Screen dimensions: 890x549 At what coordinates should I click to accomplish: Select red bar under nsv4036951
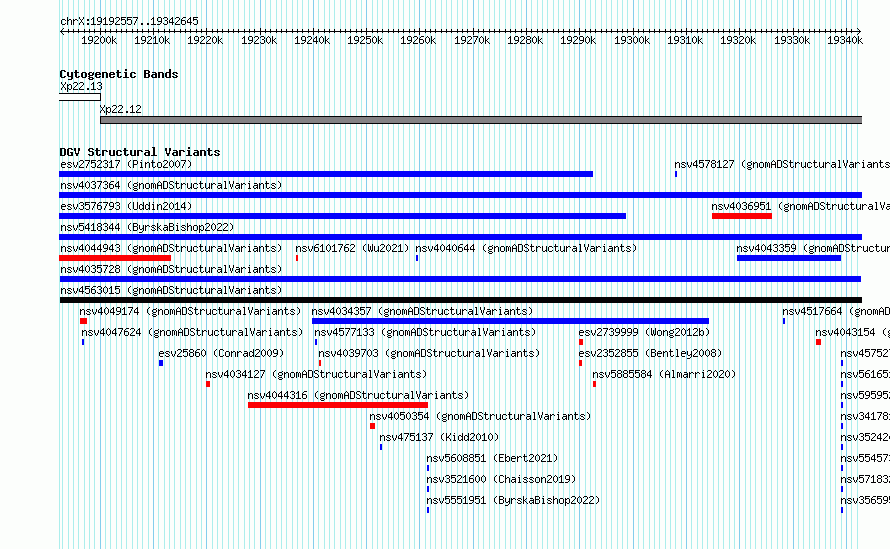pos(742,216)
